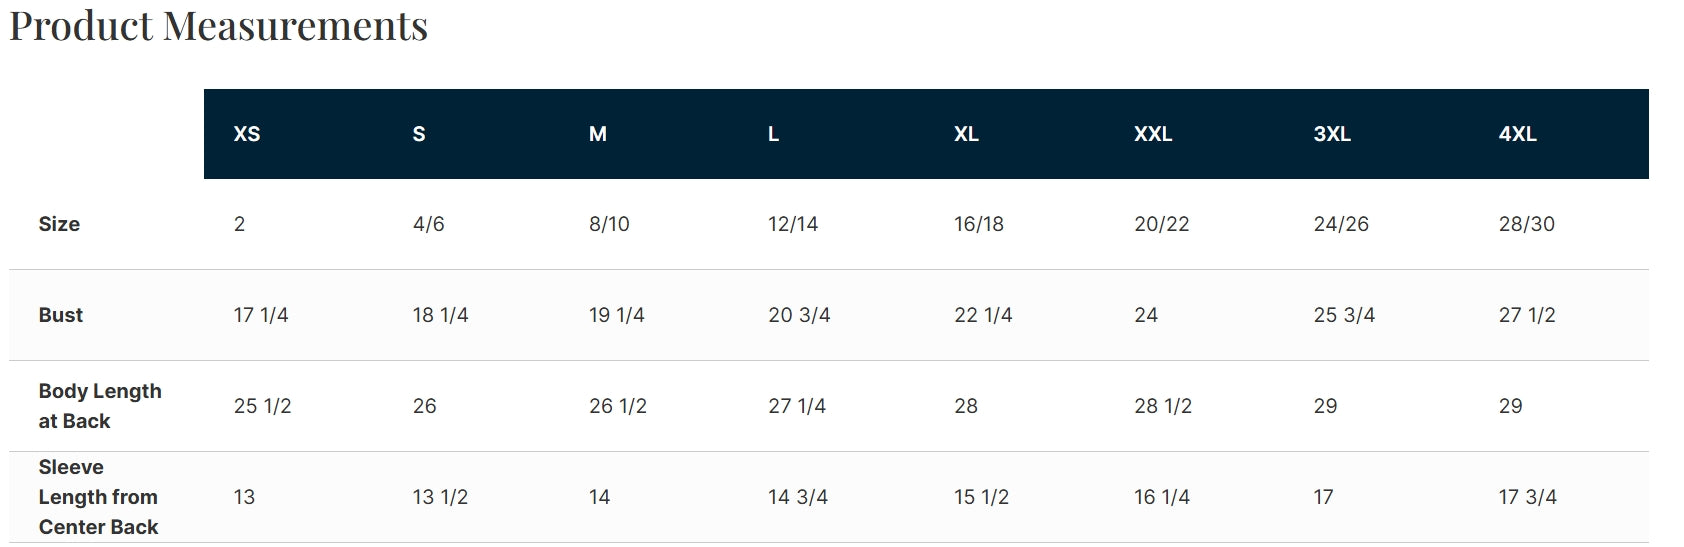Click the 18 1/4 bust measurement

click(440, 315)
